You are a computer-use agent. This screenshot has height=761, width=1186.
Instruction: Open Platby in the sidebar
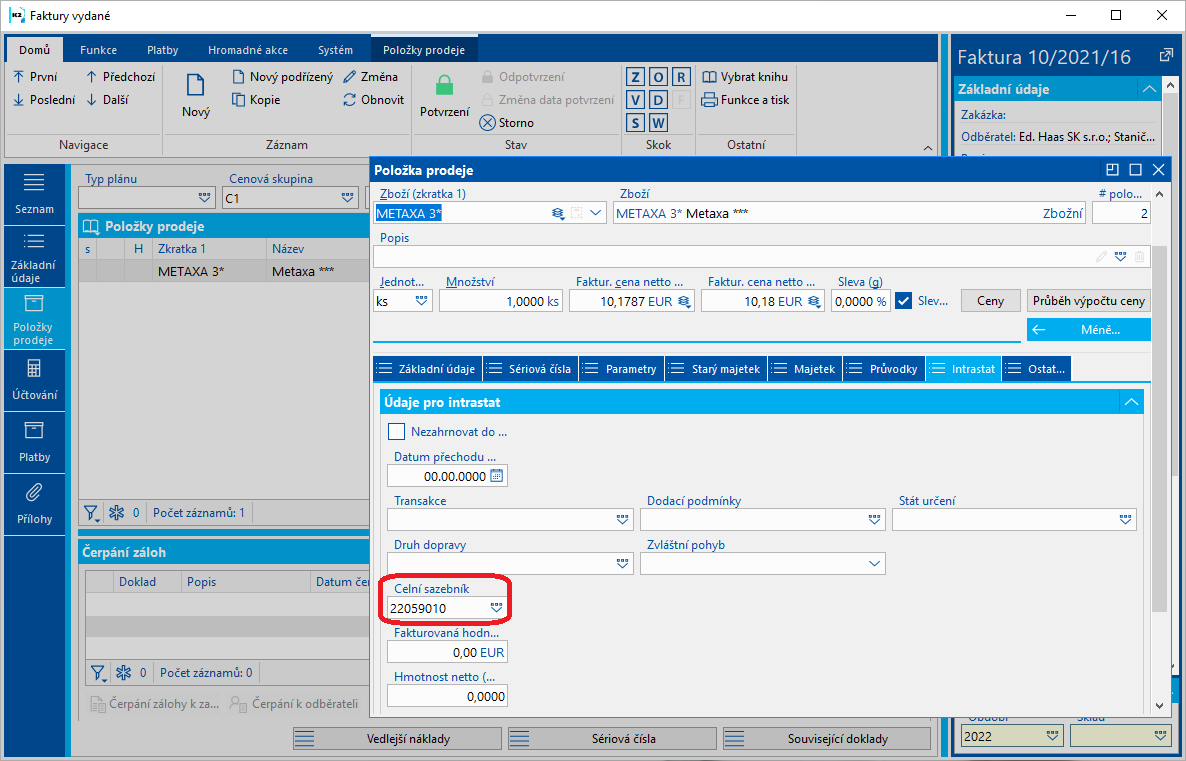(34, 442)
